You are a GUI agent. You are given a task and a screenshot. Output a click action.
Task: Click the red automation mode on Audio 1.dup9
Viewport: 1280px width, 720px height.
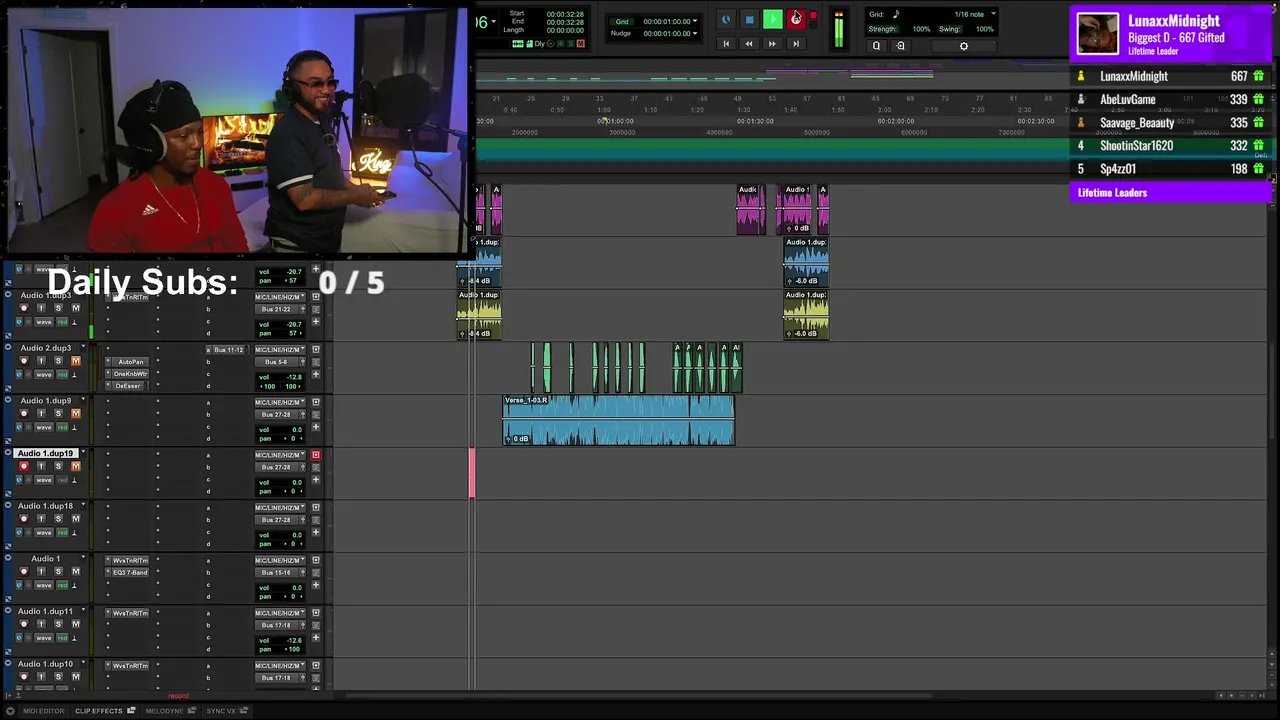tap(62, 427)
